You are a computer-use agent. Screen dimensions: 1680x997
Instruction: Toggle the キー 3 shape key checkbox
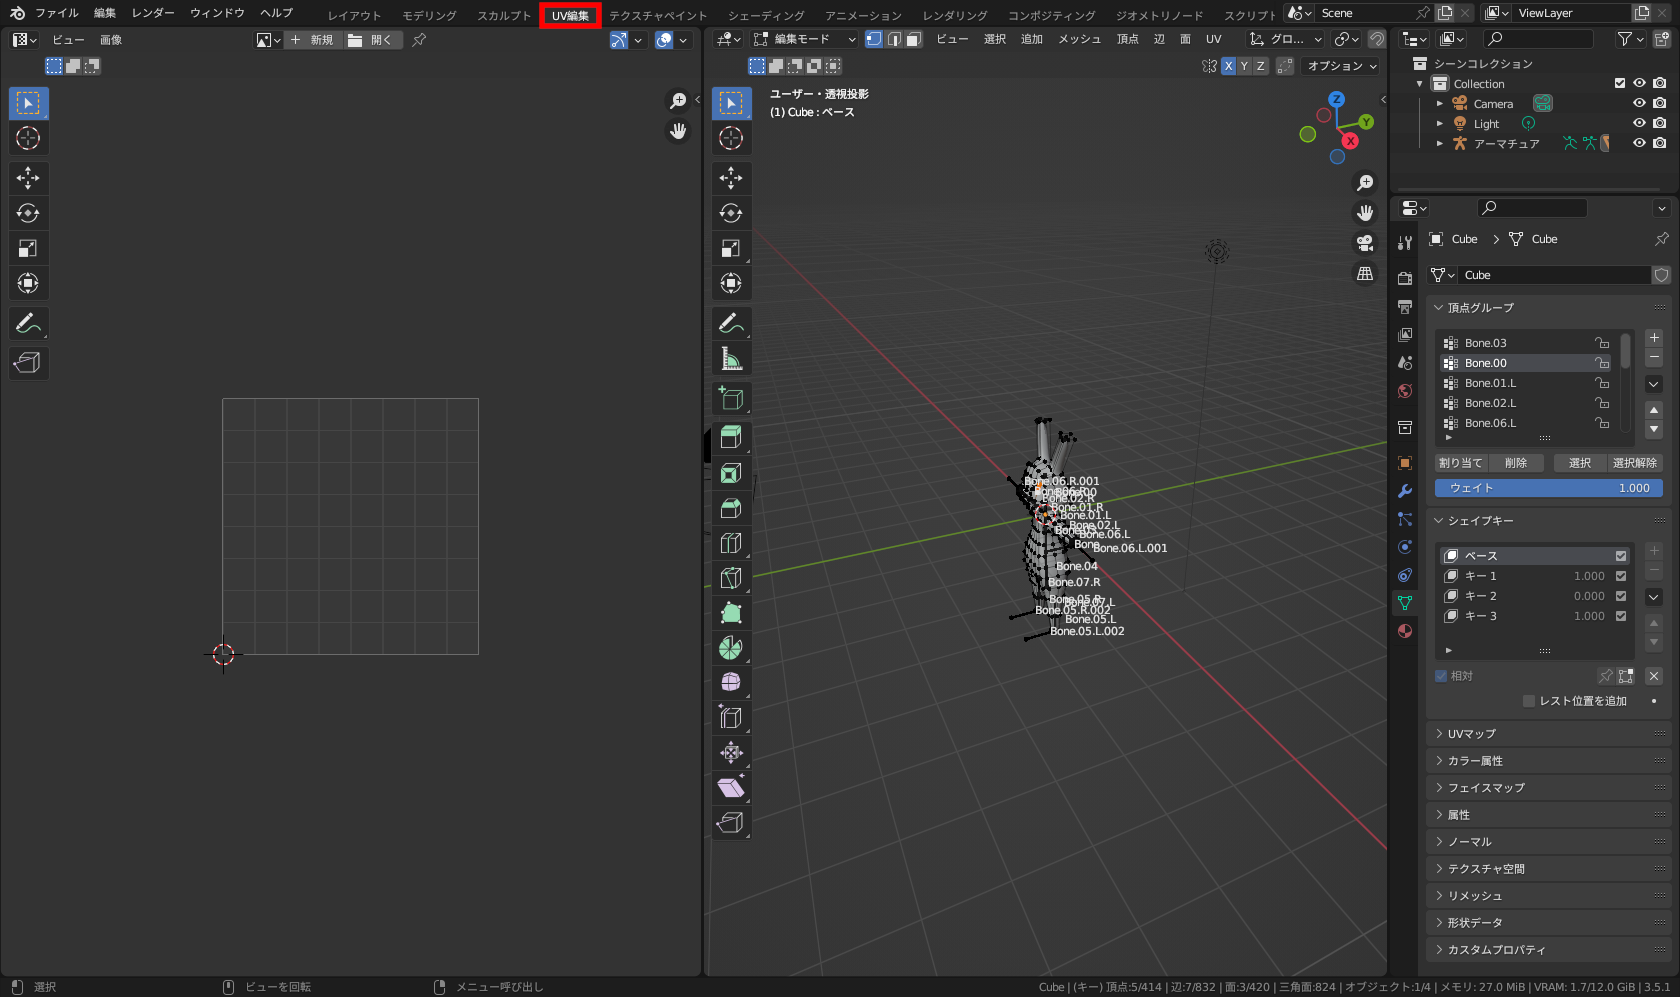pyautogui.click(x=1621, y=616)
